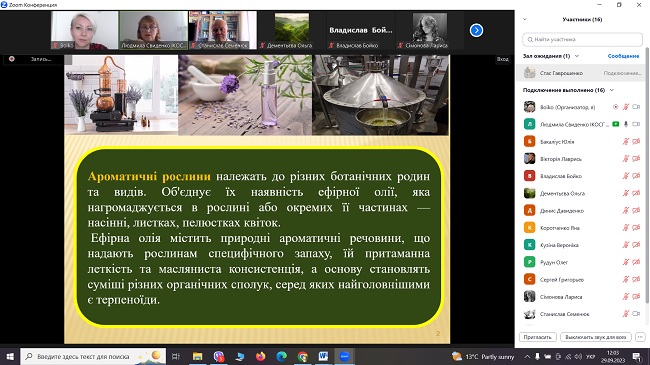Viewport: 650px width, 365px height.
Task: Toggle Станислав Семенюк's muted microphone icon
Action: 626,314
